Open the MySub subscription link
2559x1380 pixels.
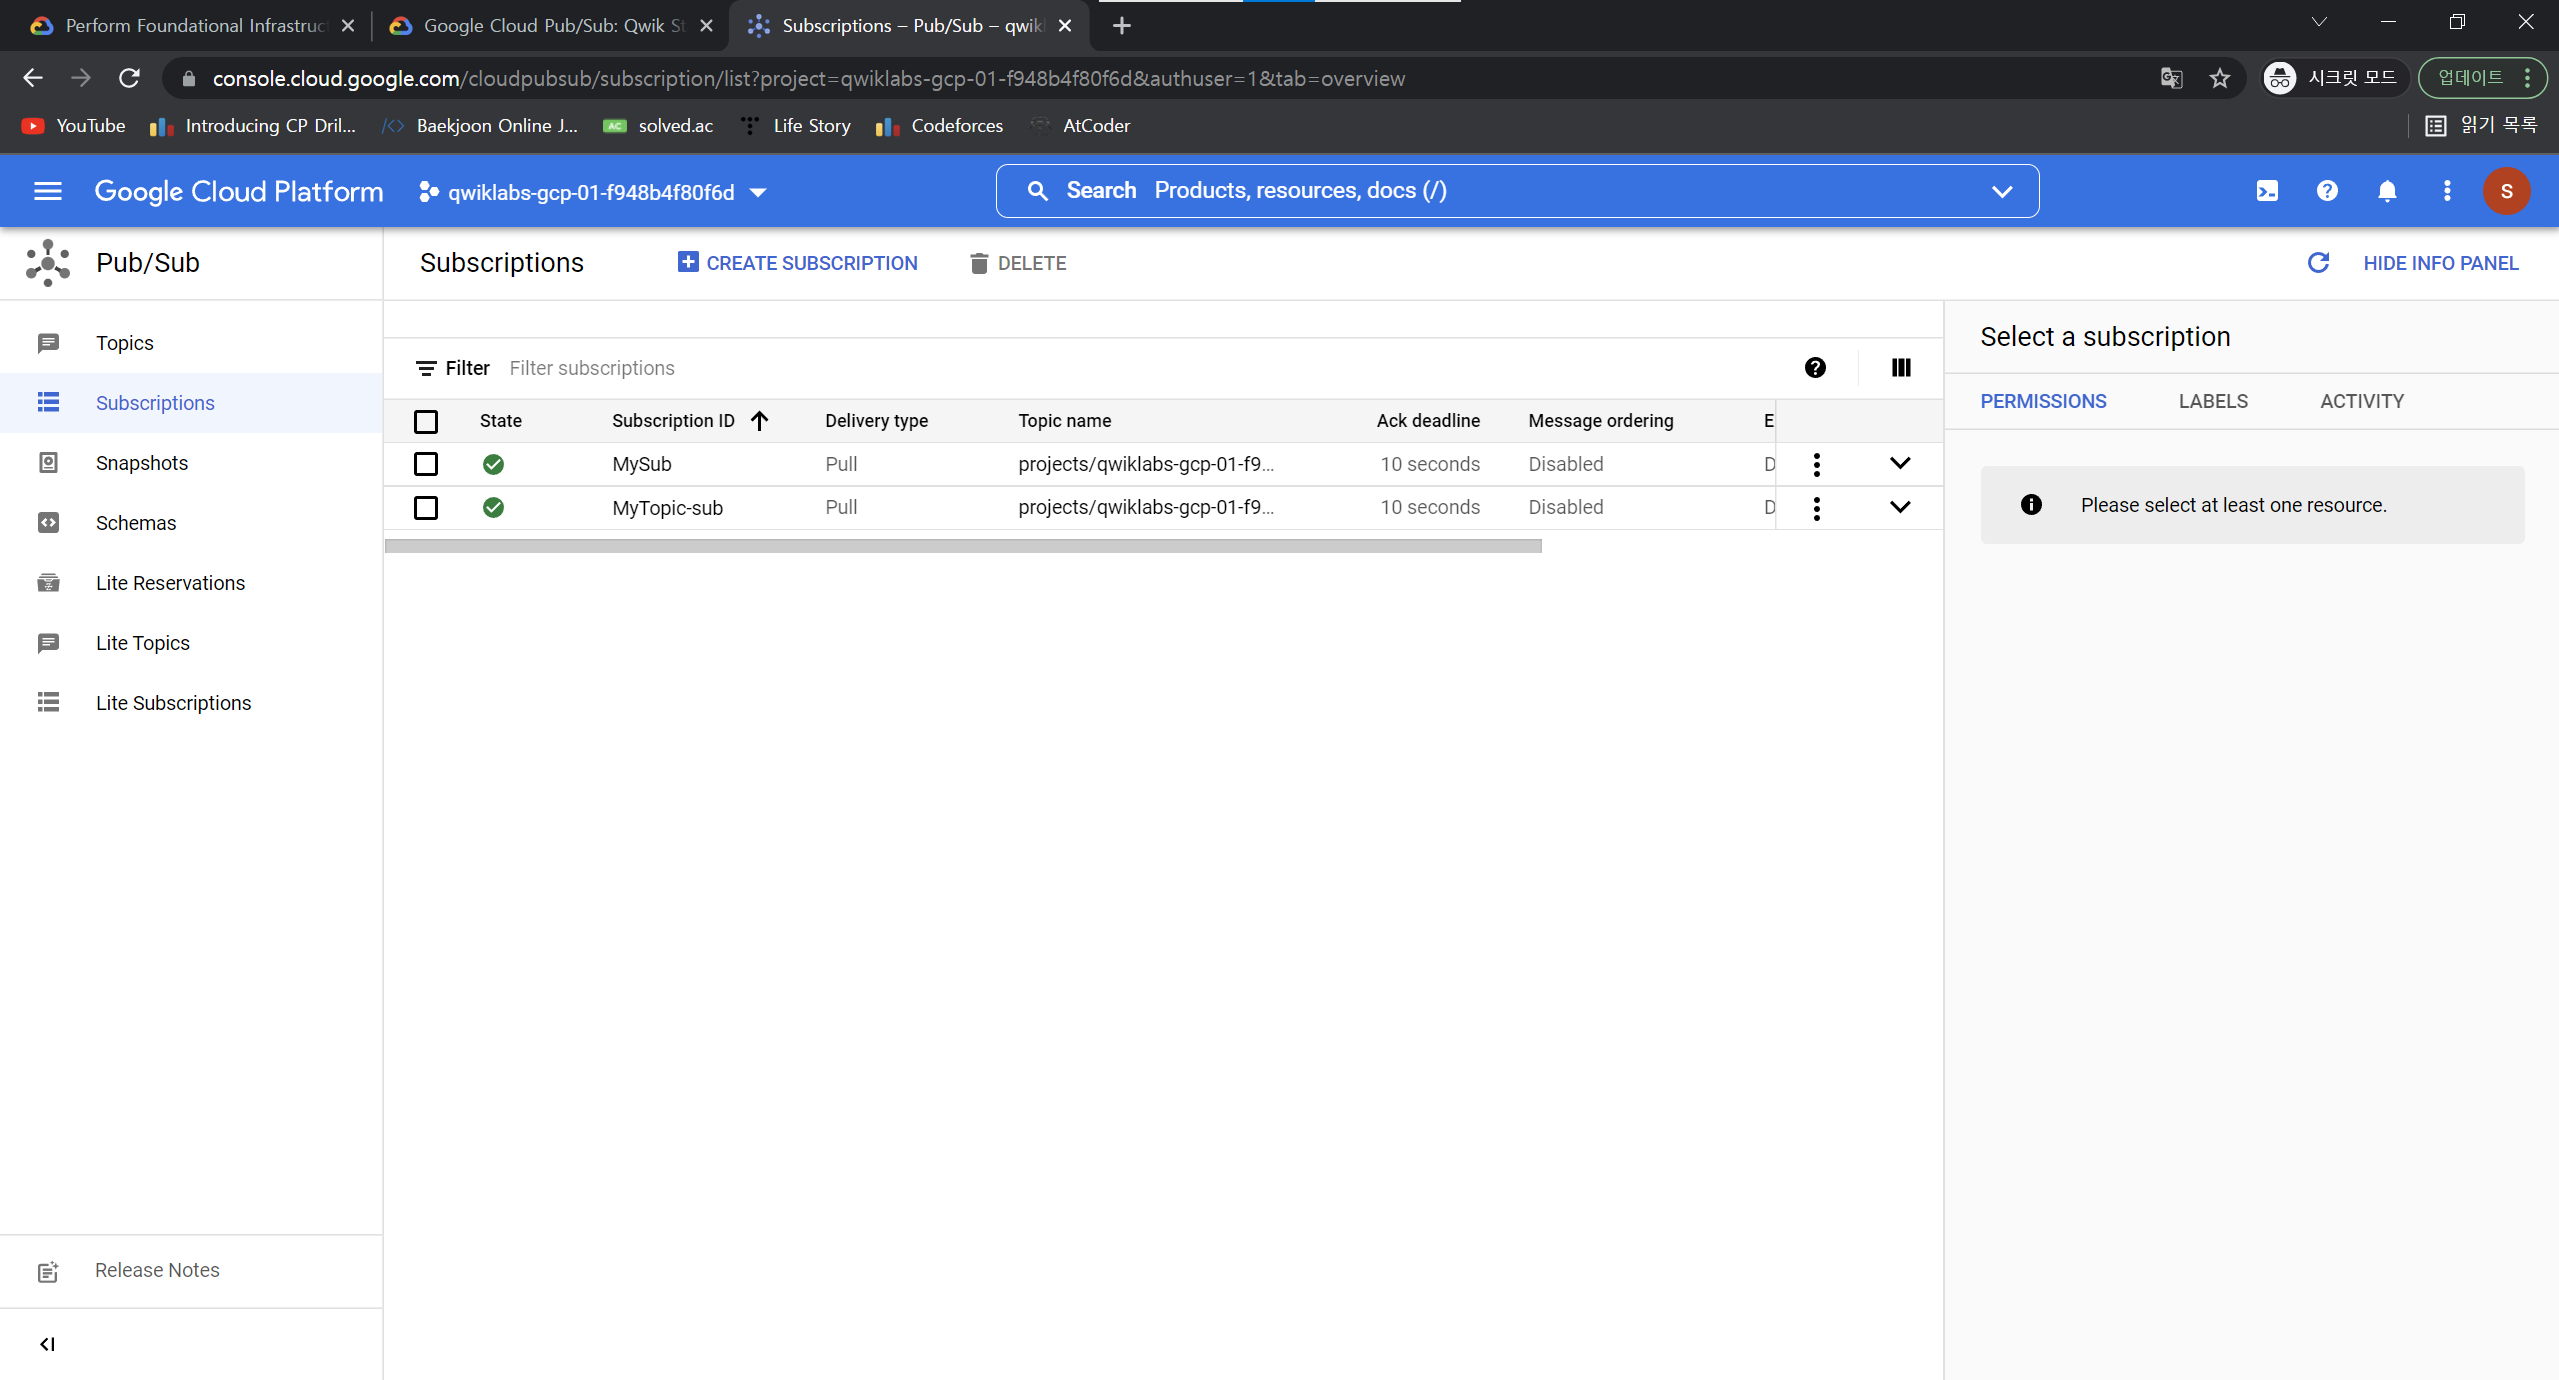641,464
